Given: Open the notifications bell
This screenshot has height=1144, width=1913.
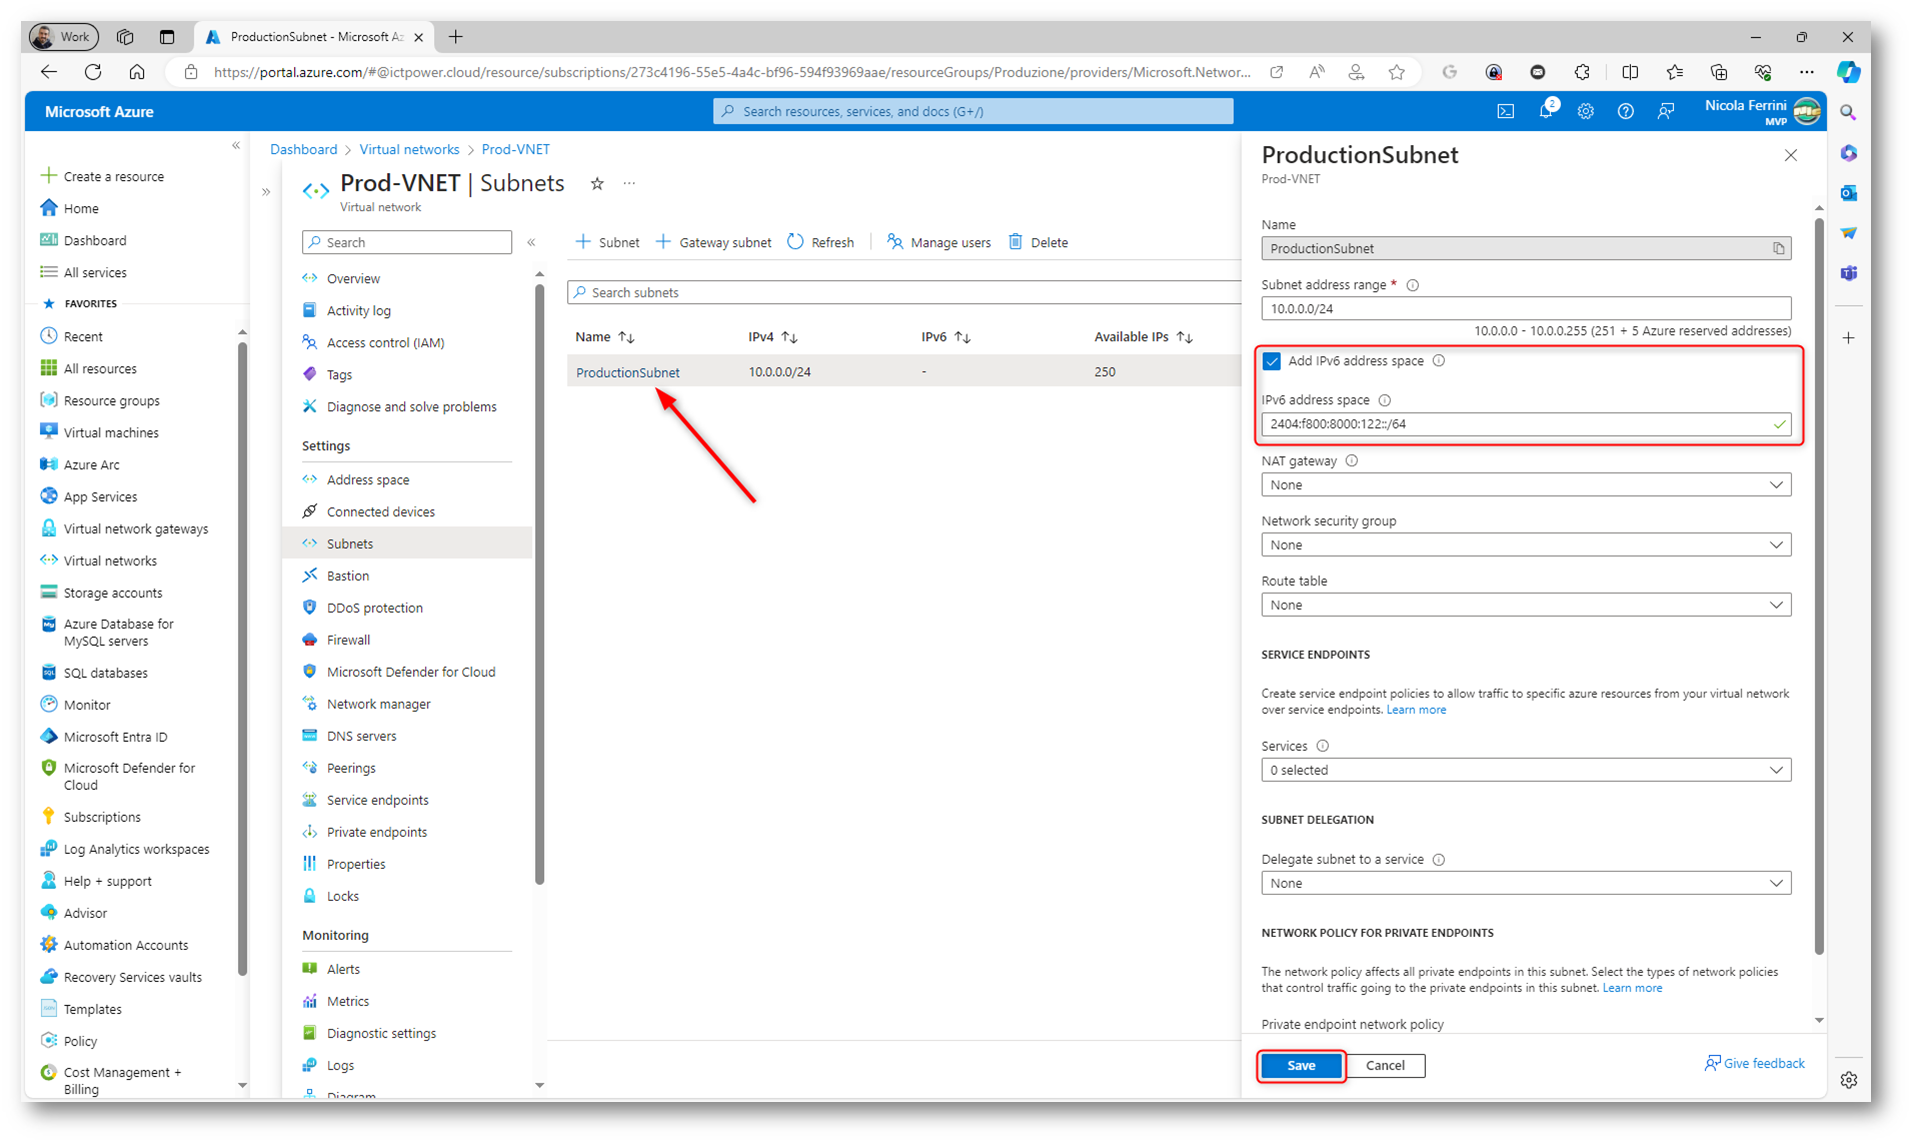Looking at the screenshot, I should coord(1546,110).
